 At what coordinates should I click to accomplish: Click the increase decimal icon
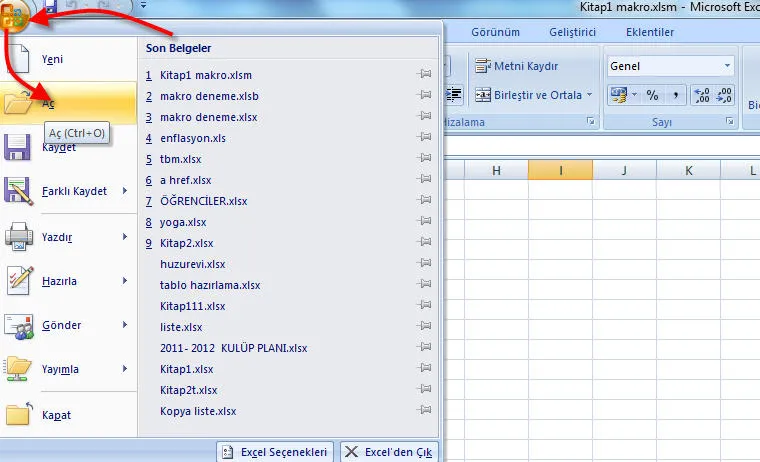701,95
